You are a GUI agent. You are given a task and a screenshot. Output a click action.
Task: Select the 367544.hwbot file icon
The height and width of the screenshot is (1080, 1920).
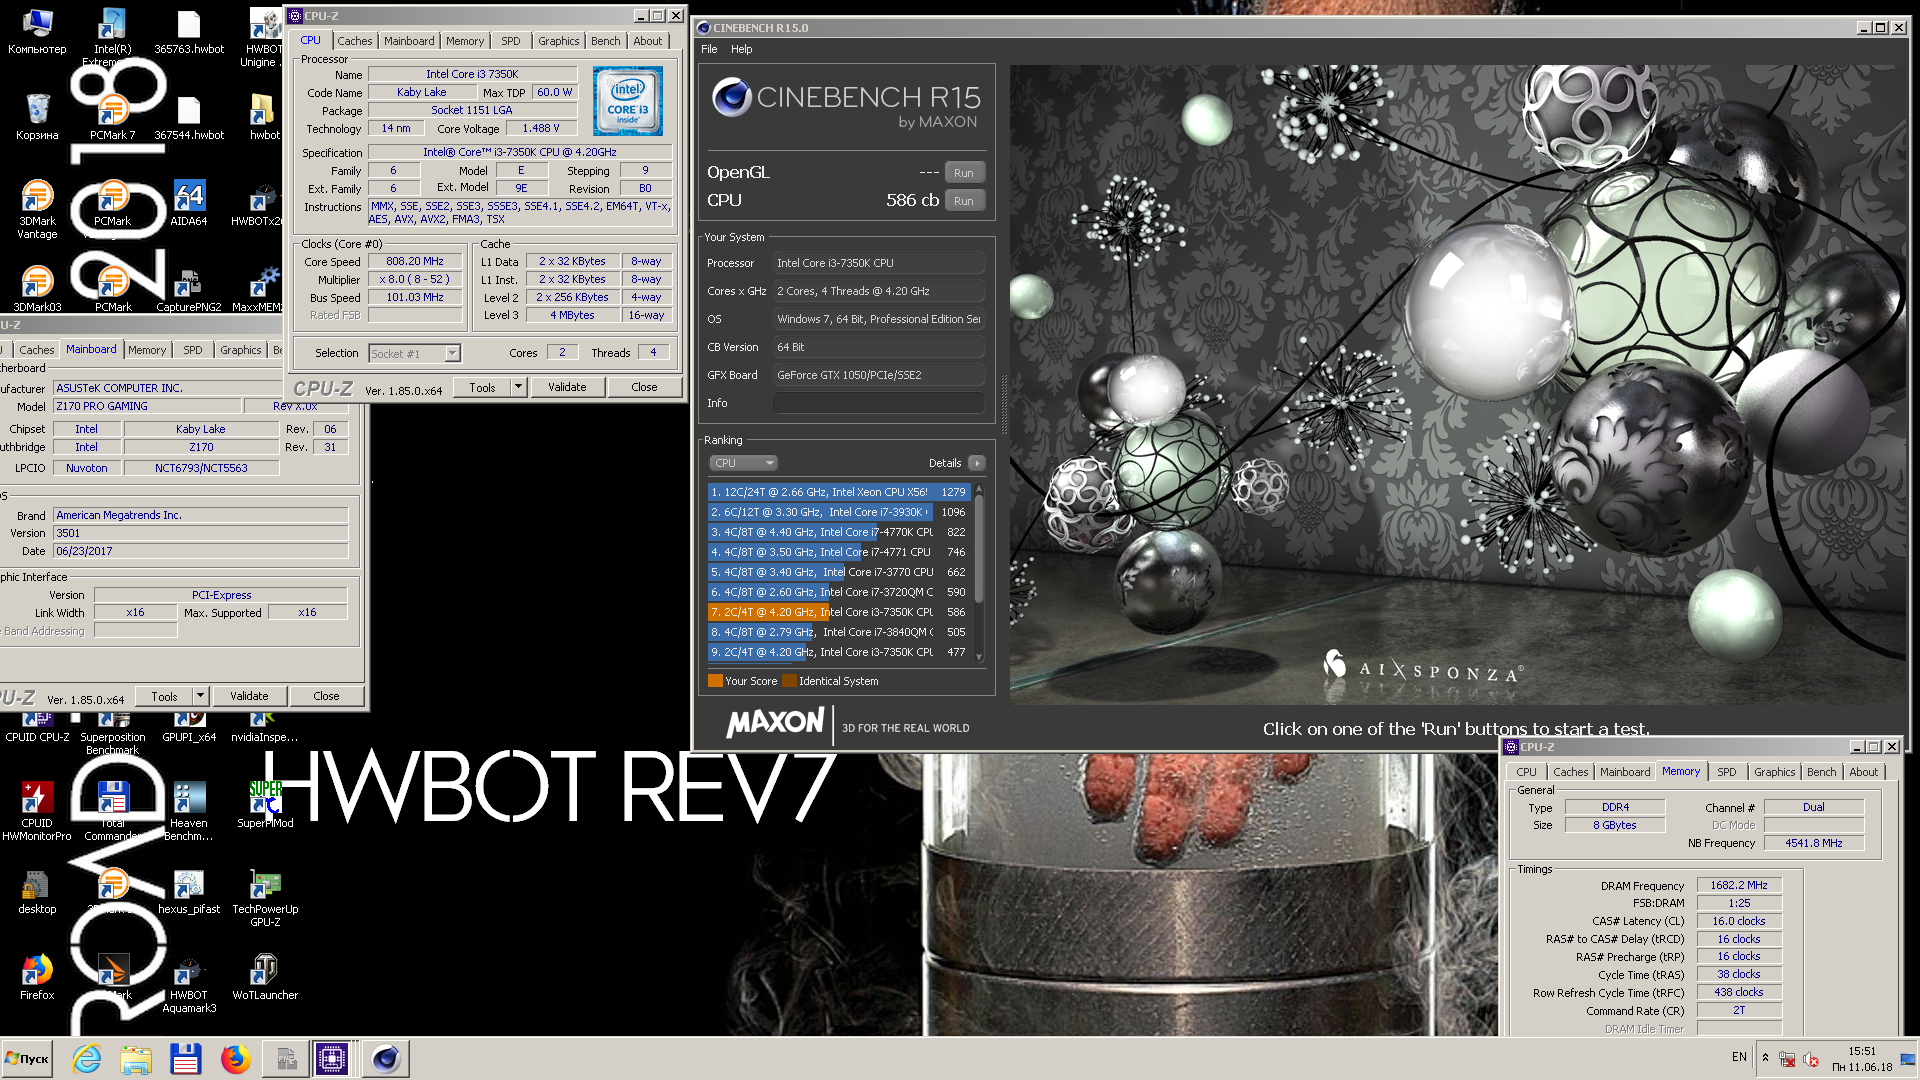tap(188, 117)
